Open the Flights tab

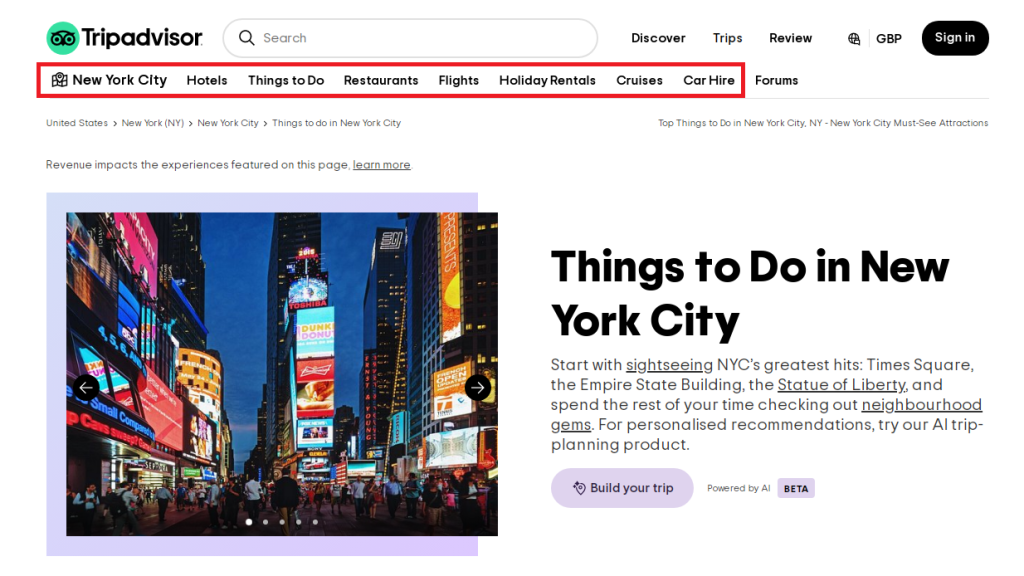[458, 80]
